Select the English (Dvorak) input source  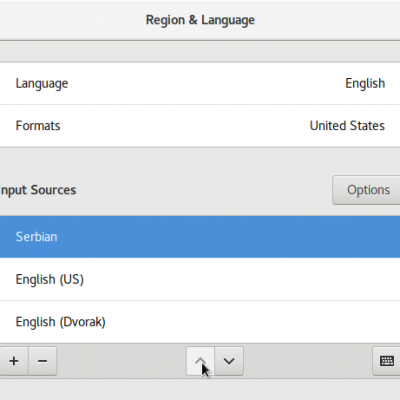pos(200,322)
